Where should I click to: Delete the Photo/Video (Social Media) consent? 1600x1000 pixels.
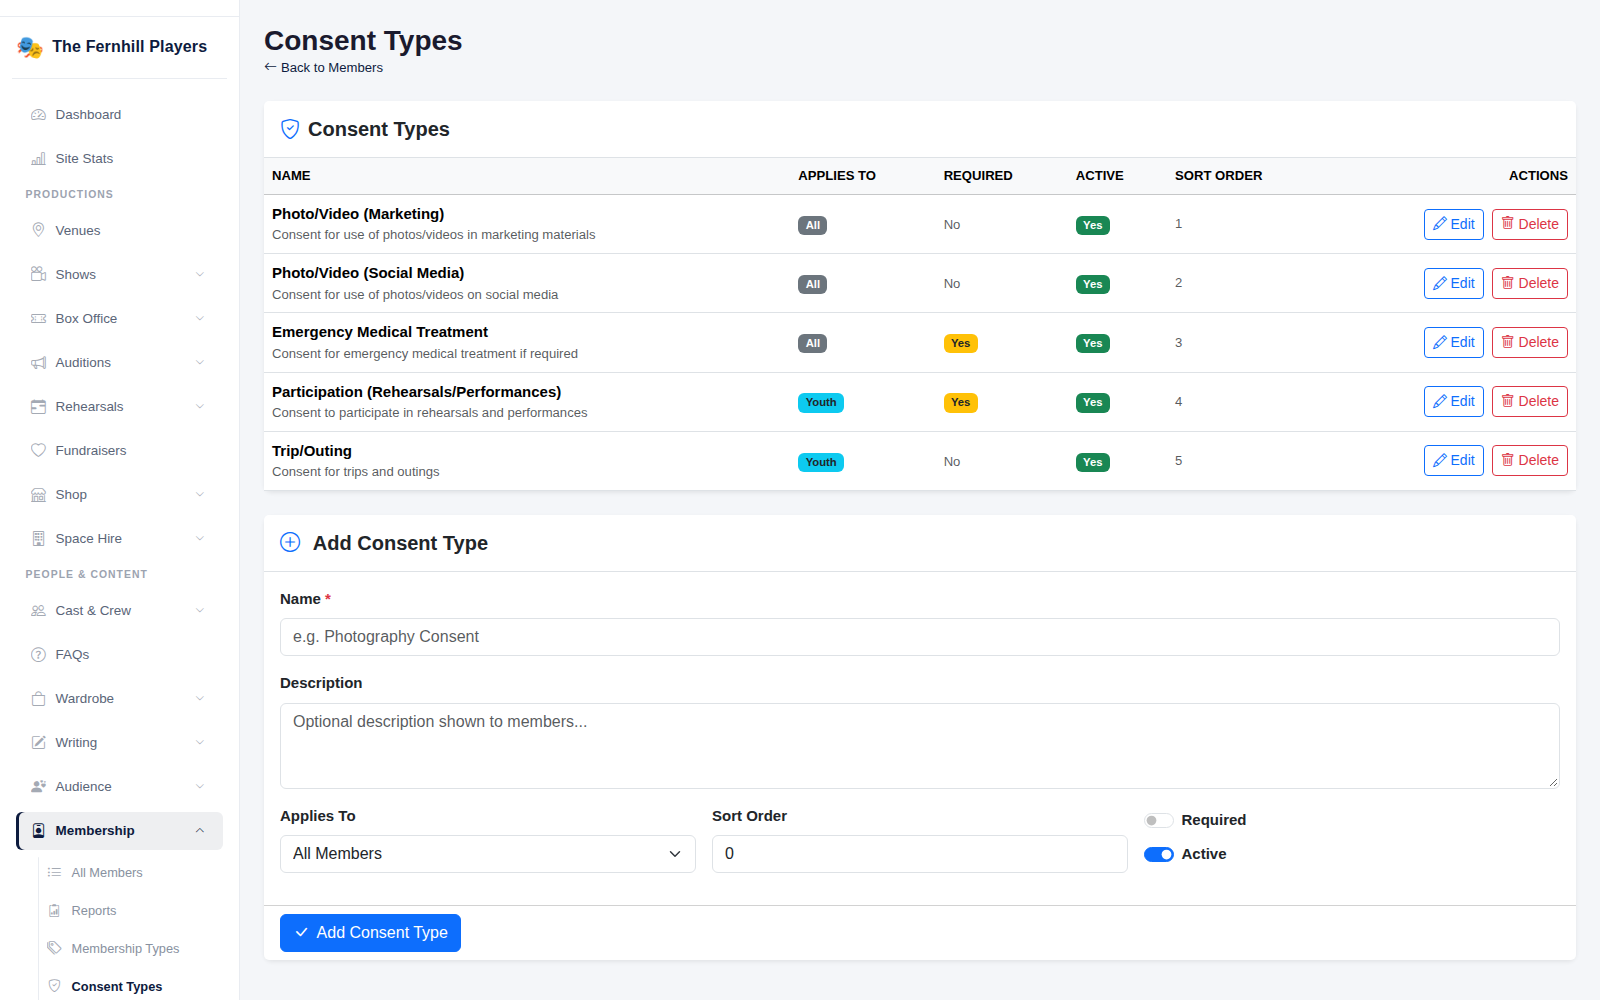(x=1530, y=284)
